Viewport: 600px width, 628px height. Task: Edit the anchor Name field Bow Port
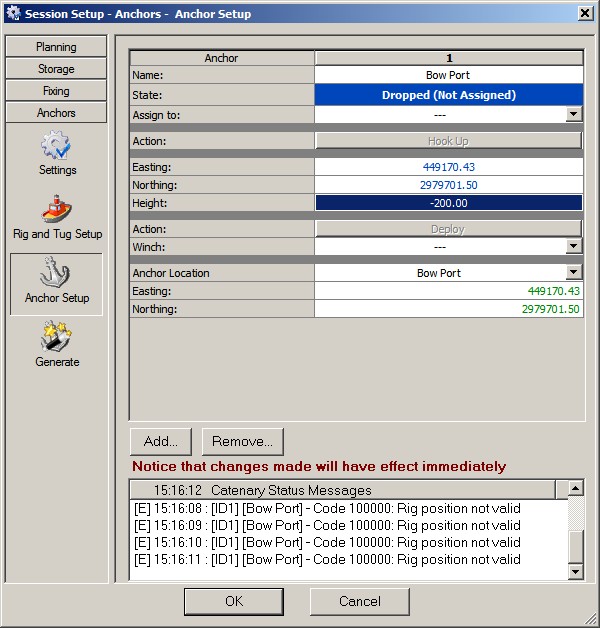click(x=448, y=75)
